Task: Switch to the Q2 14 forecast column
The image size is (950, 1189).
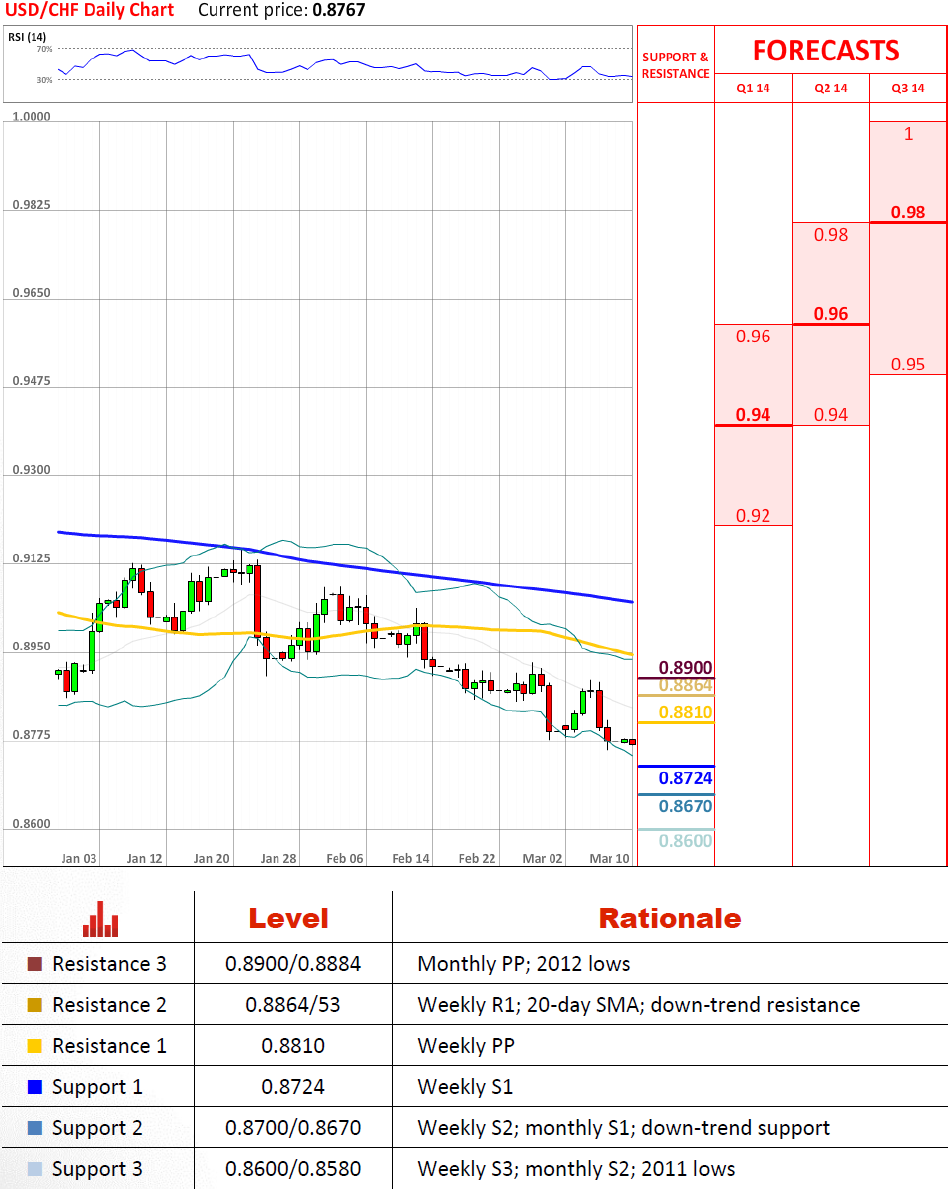Action: point(830,88)
